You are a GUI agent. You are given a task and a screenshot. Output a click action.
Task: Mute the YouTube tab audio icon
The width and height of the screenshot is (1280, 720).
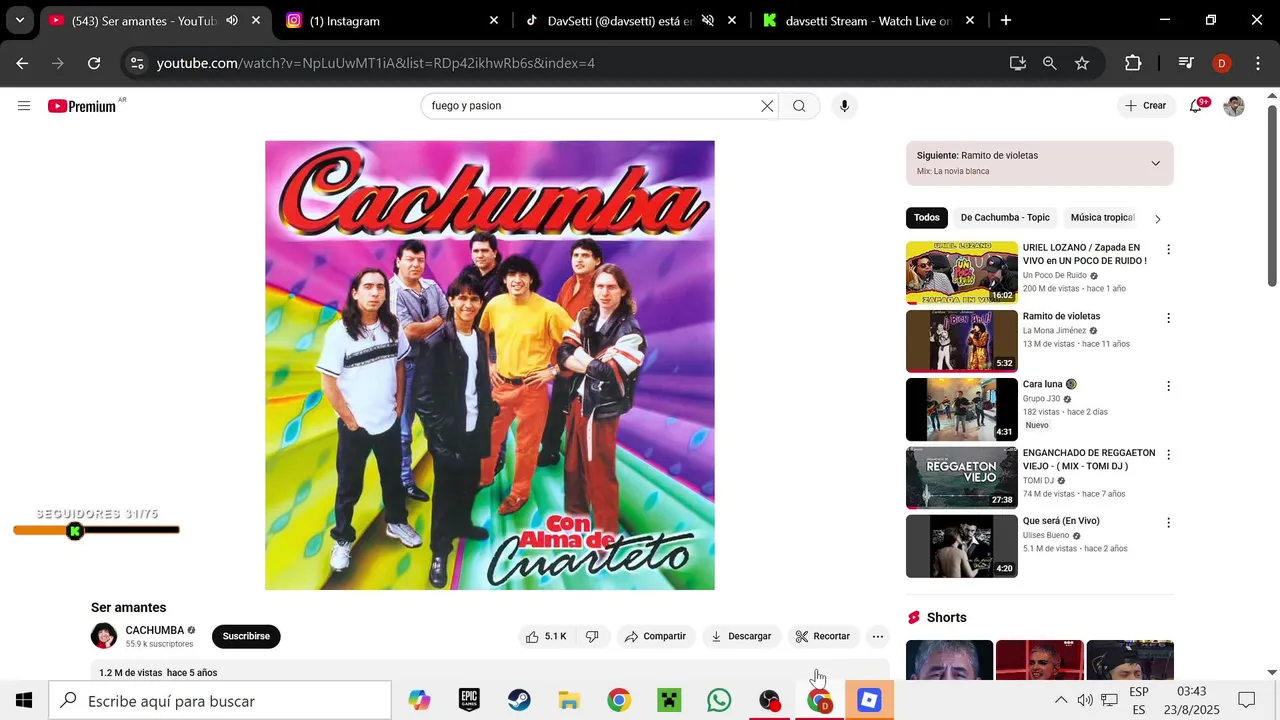pos(232,20)
